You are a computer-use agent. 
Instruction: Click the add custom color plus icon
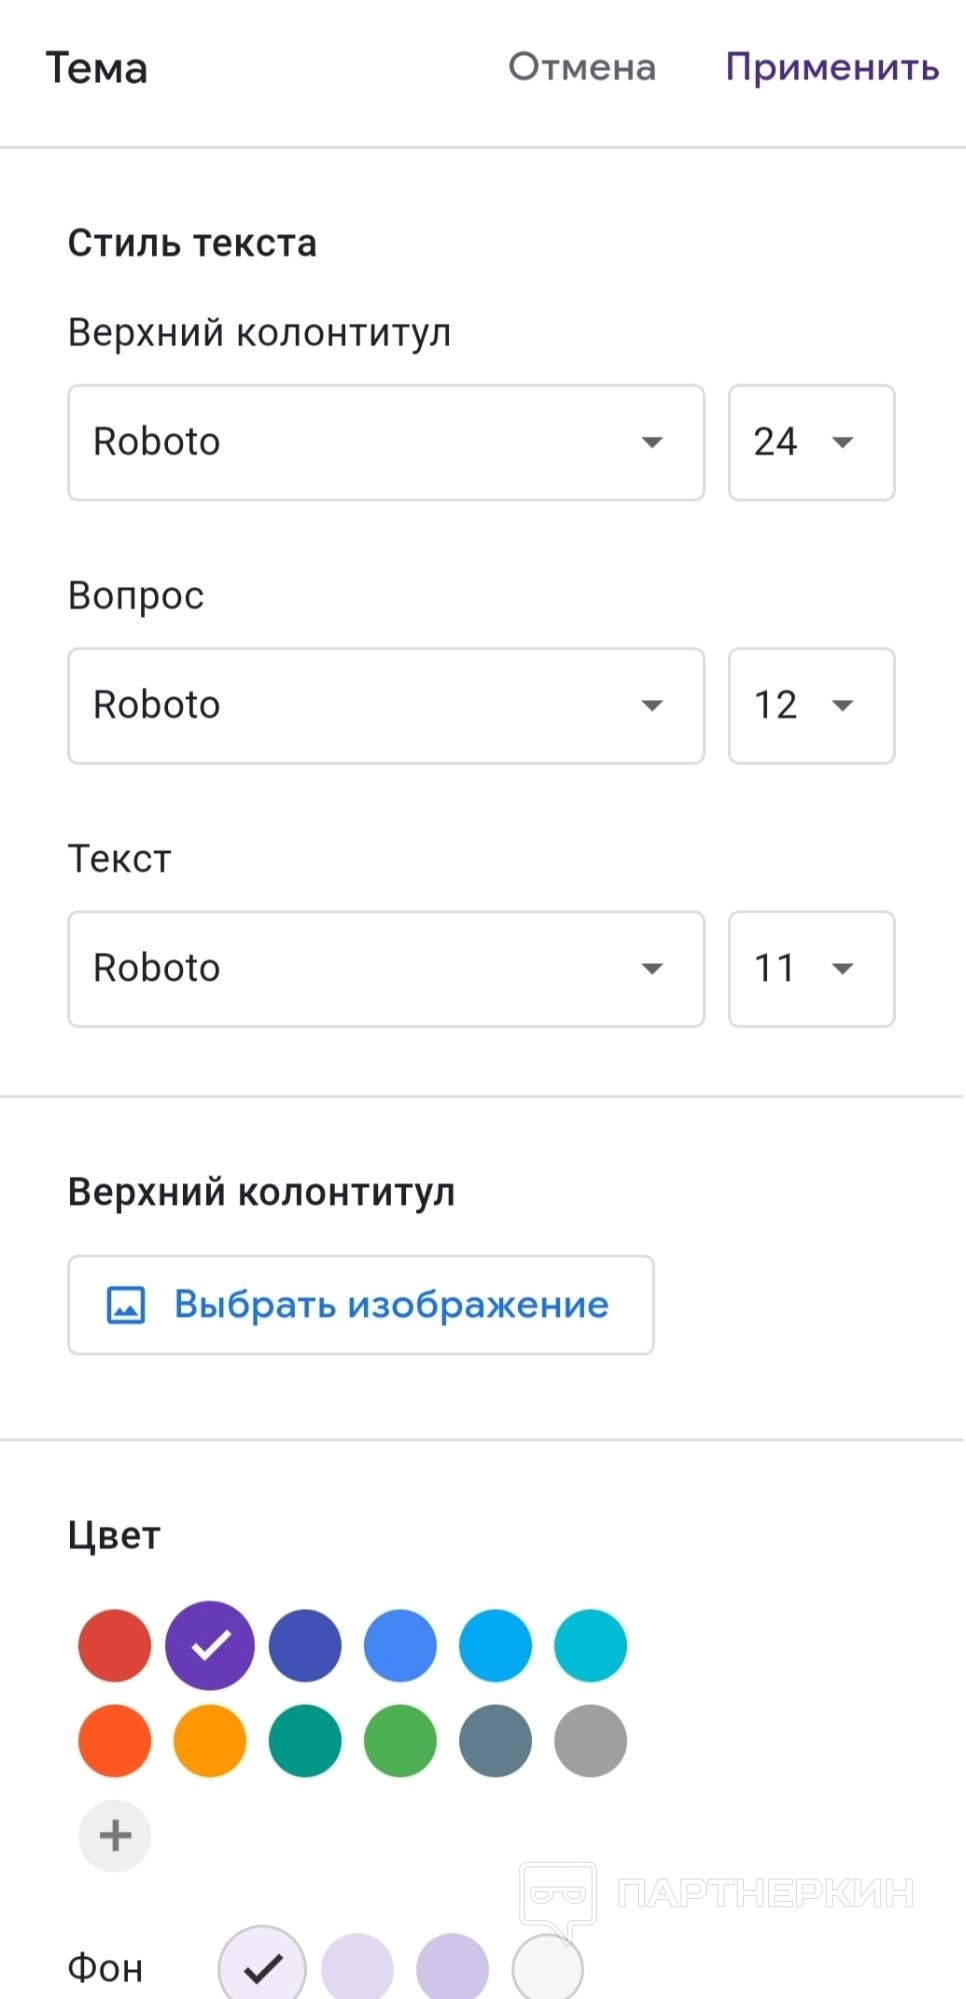point(115,1835)
